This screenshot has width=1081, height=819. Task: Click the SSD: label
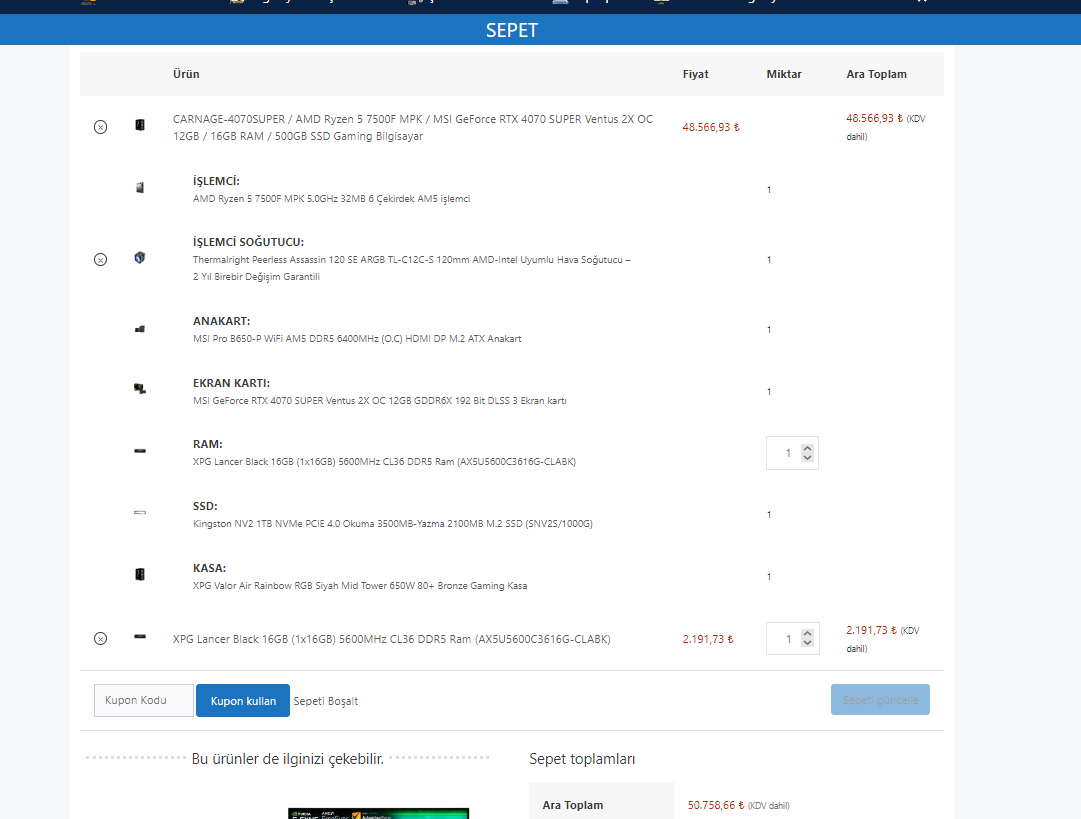click(205, 506)
